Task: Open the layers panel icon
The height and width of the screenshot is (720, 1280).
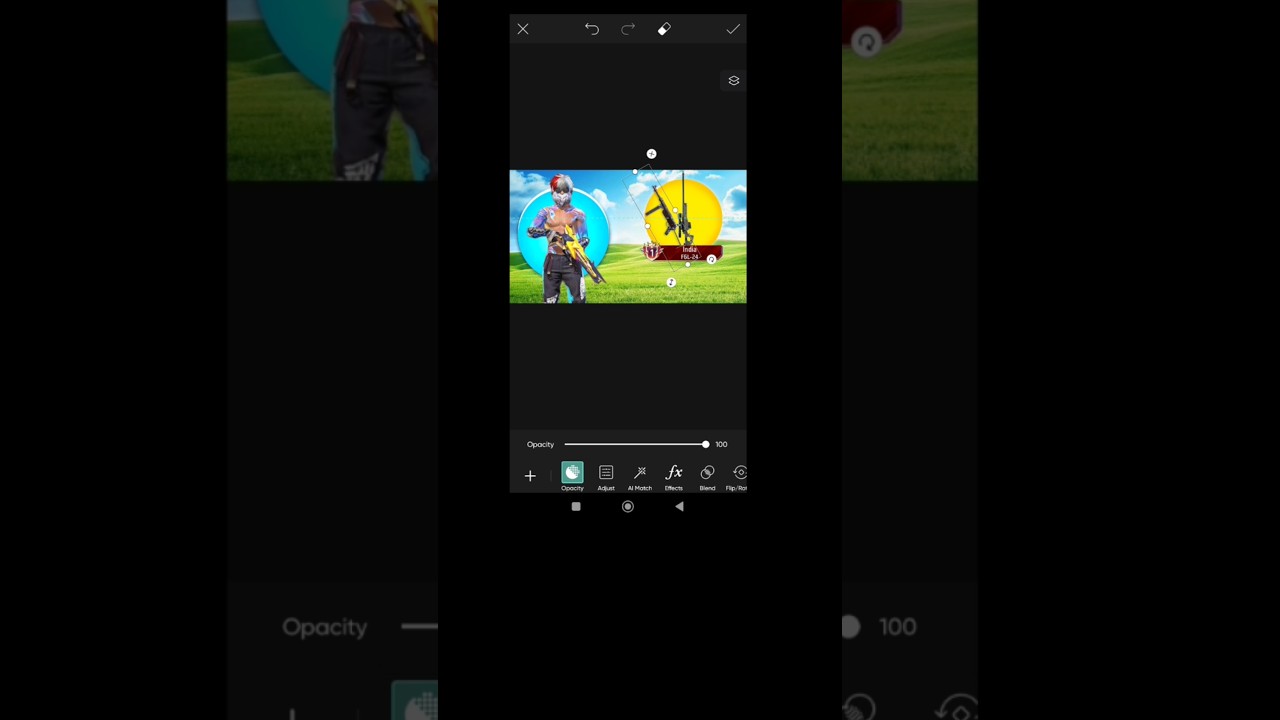Action: coord(734,81)
